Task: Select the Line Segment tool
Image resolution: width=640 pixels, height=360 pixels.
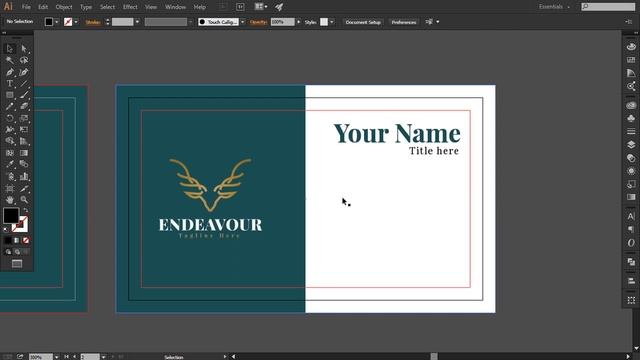Action: click(24, 84)
